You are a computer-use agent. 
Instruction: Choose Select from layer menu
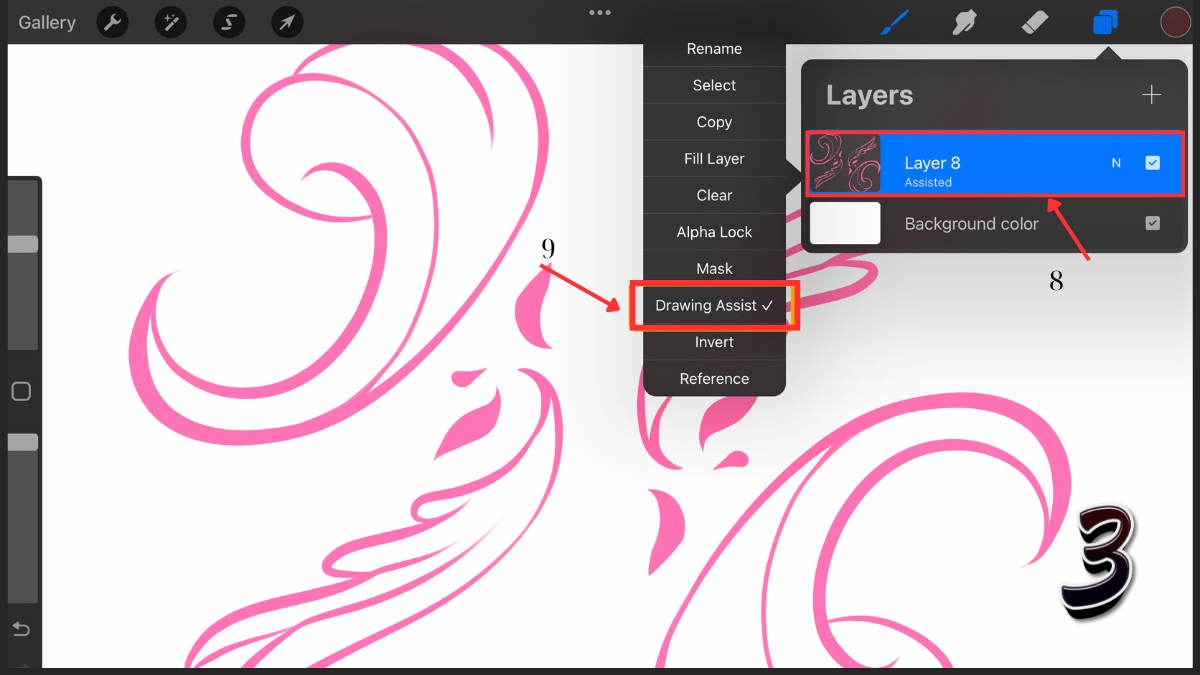point(714,85)
